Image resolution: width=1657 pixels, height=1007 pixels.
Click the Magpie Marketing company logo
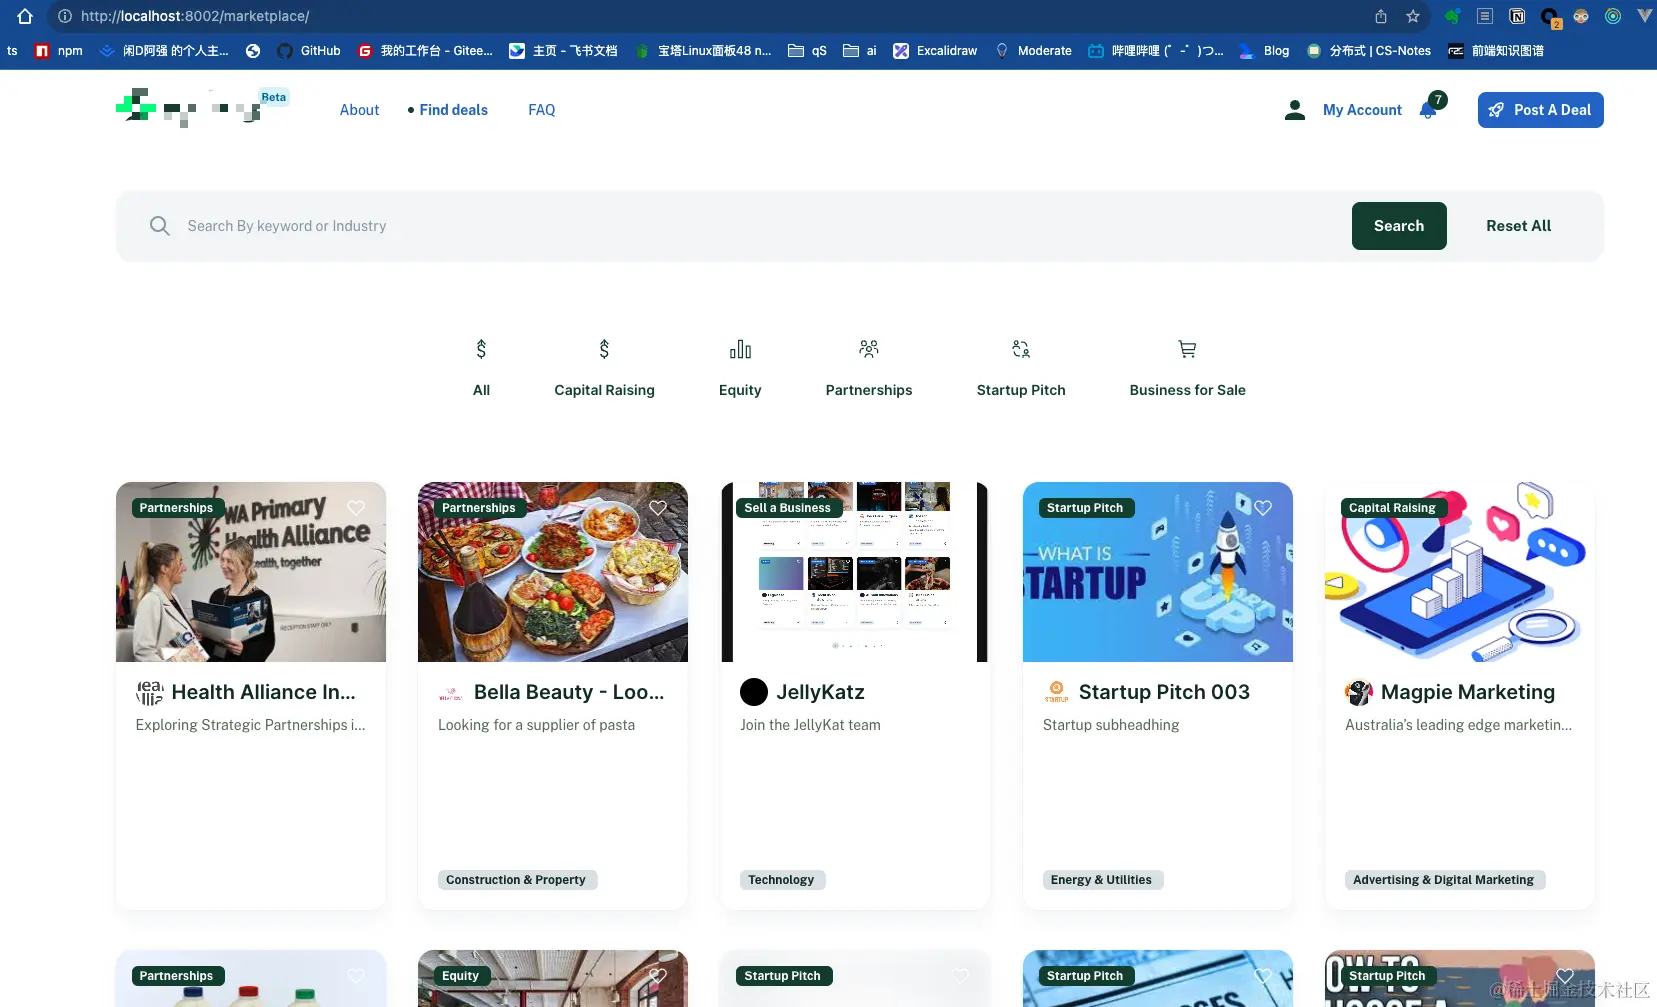pyautogui.click(x=1359, y=692)
